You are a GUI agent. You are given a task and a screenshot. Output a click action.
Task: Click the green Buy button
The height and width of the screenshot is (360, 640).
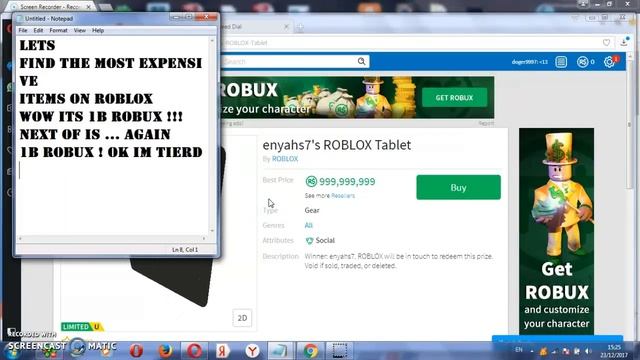(458, 187)
